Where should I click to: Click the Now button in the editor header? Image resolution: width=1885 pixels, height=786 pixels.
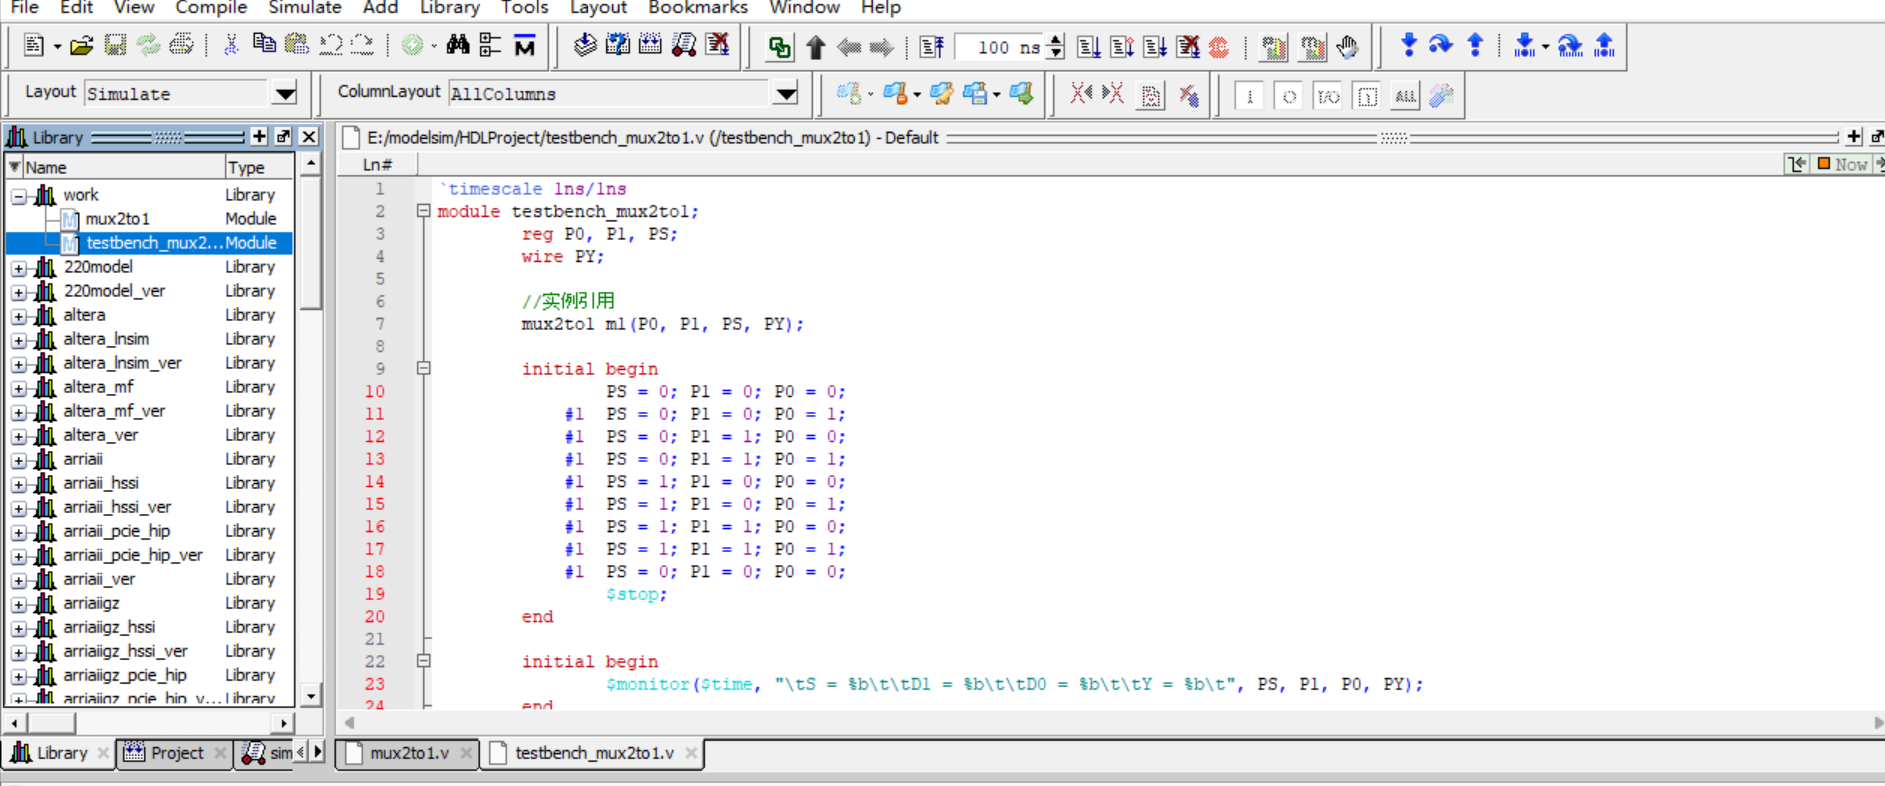[x=1843, y=164]
